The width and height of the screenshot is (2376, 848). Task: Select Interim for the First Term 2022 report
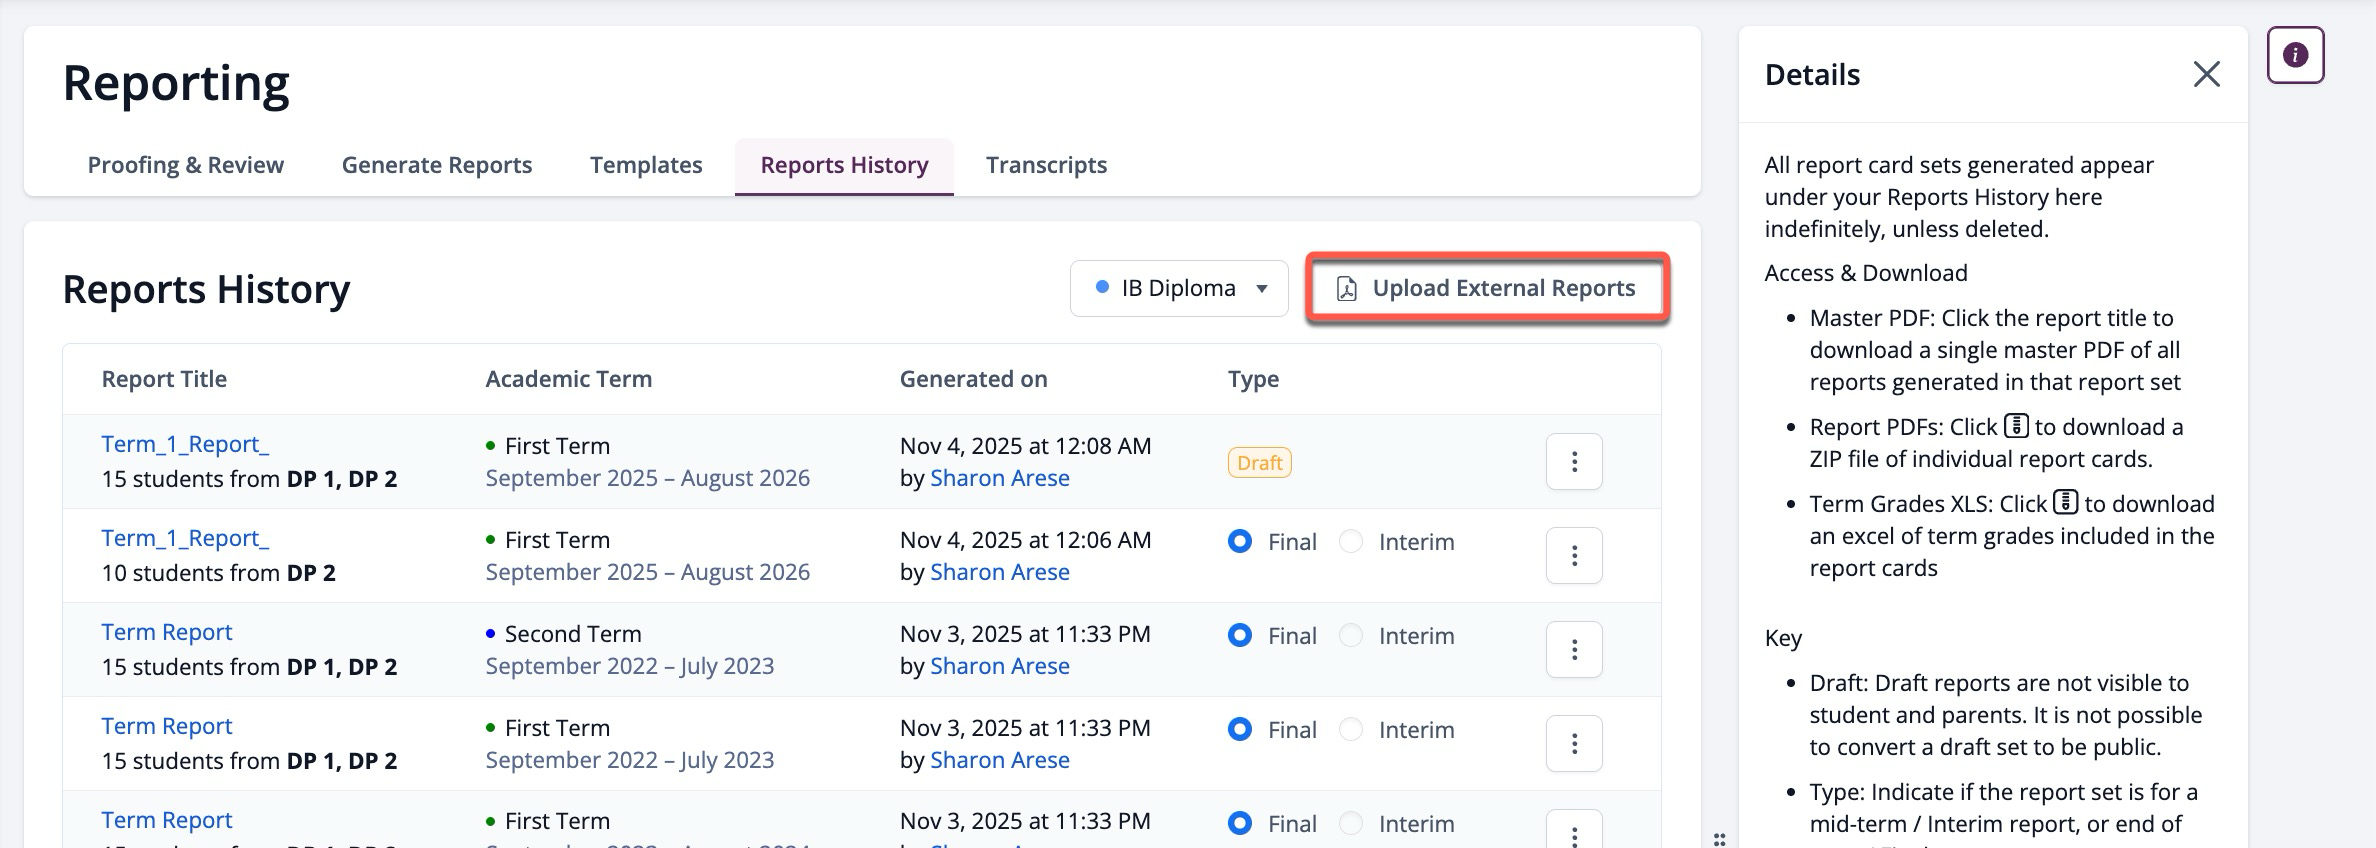point(1351,730)
